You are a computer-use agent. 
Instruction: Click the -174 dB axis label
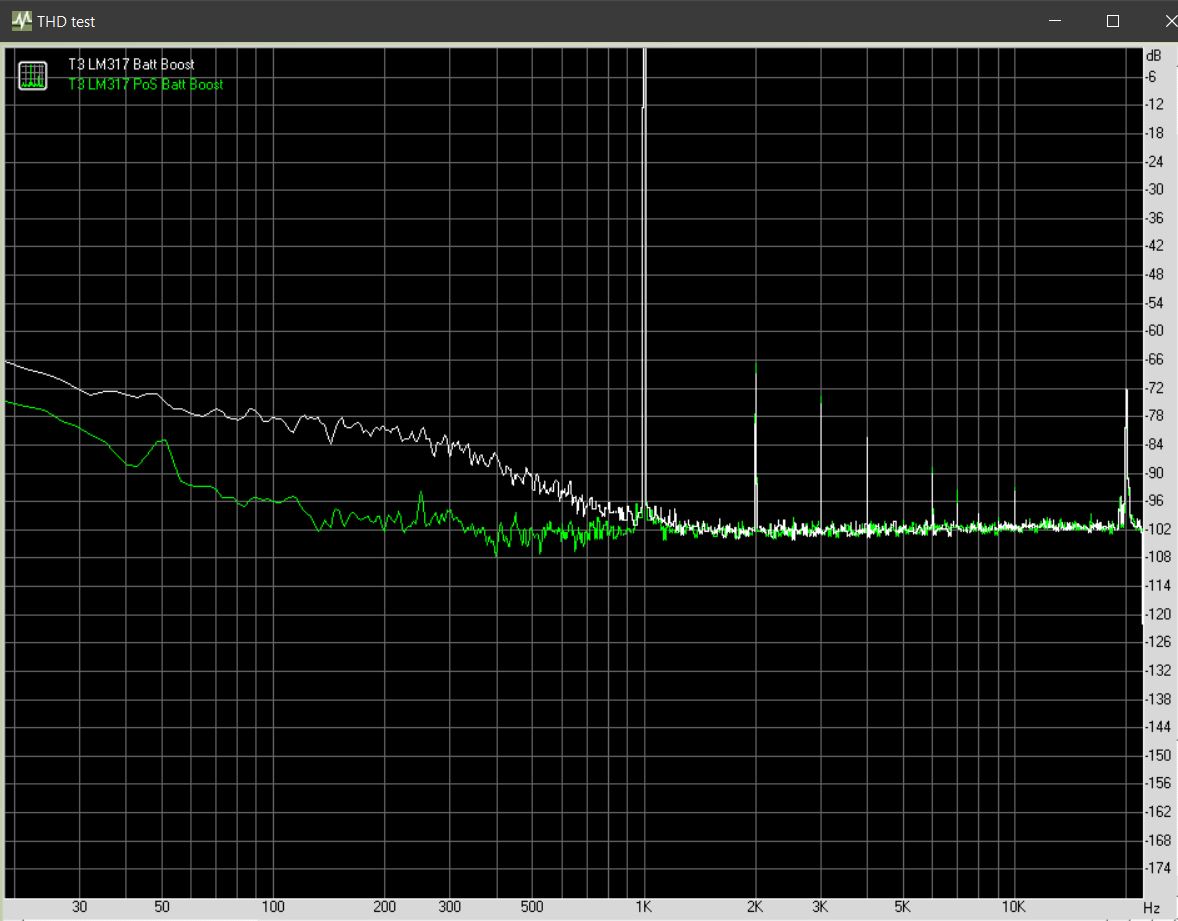1158,868
